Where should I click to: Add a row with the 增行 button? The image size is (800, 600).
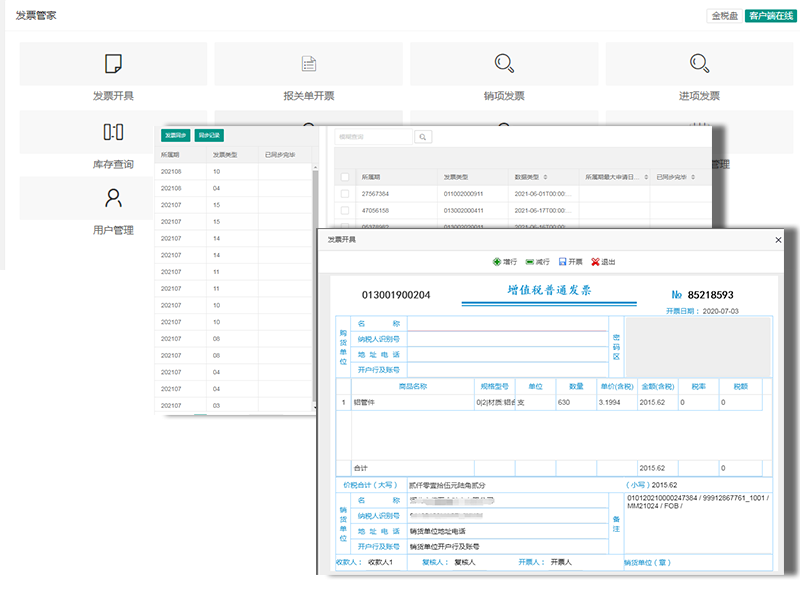[x=504, y=262]
